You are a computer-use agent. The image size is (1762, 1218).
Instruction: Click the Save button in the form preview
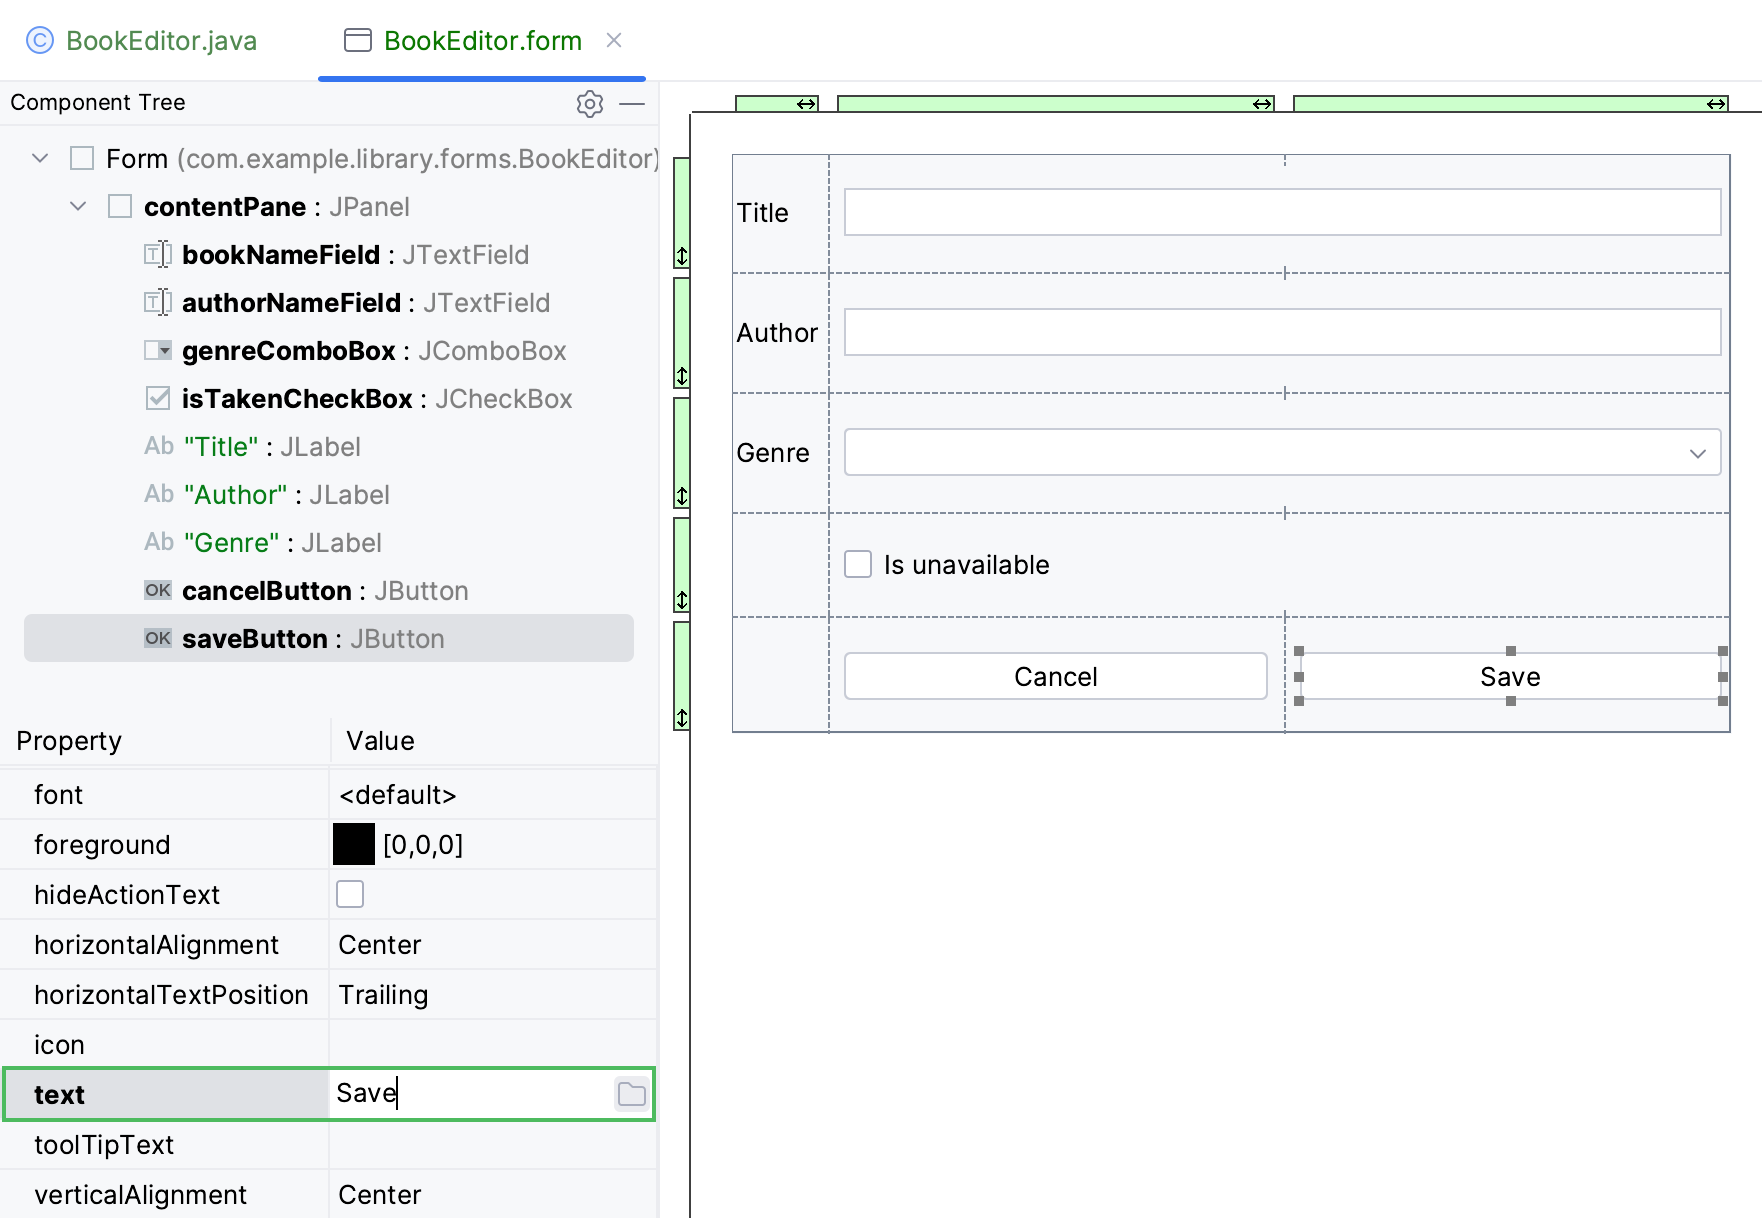1509,676
